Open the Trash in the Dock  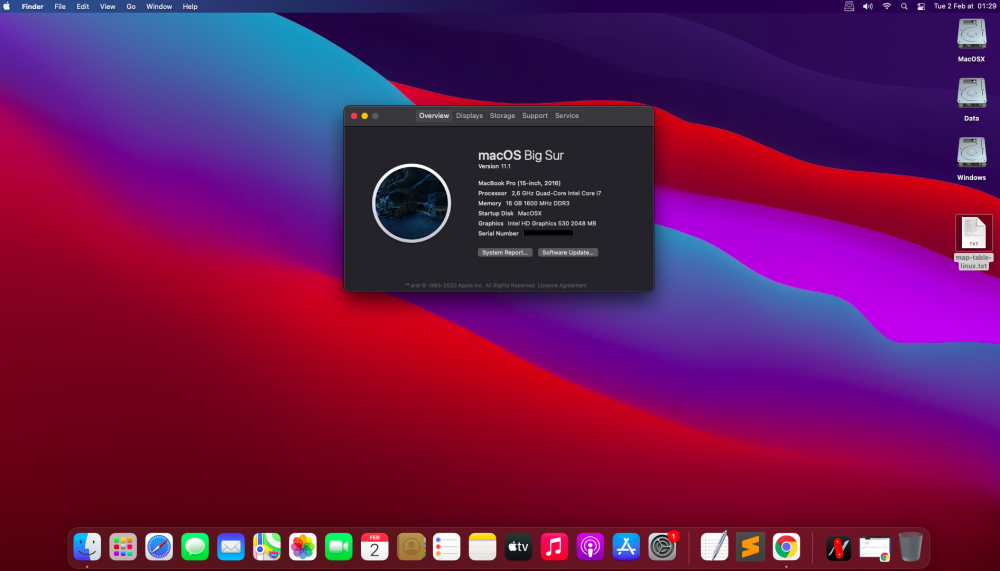(910, 547)
